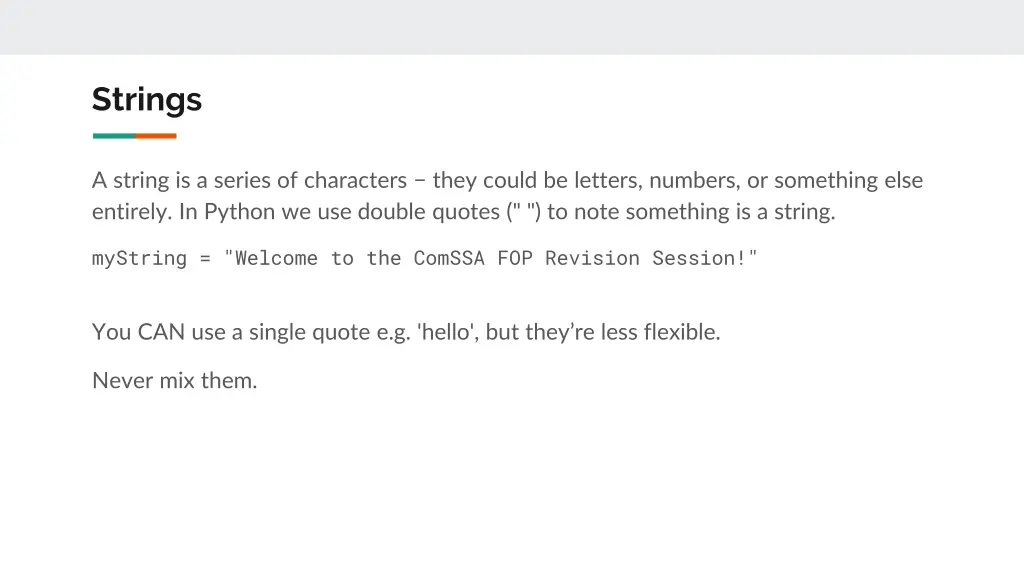Click the word "ComSSA" in the code line
This screenshot has width=1024, height=576.
pyautogui.click(x=449, y=258)
